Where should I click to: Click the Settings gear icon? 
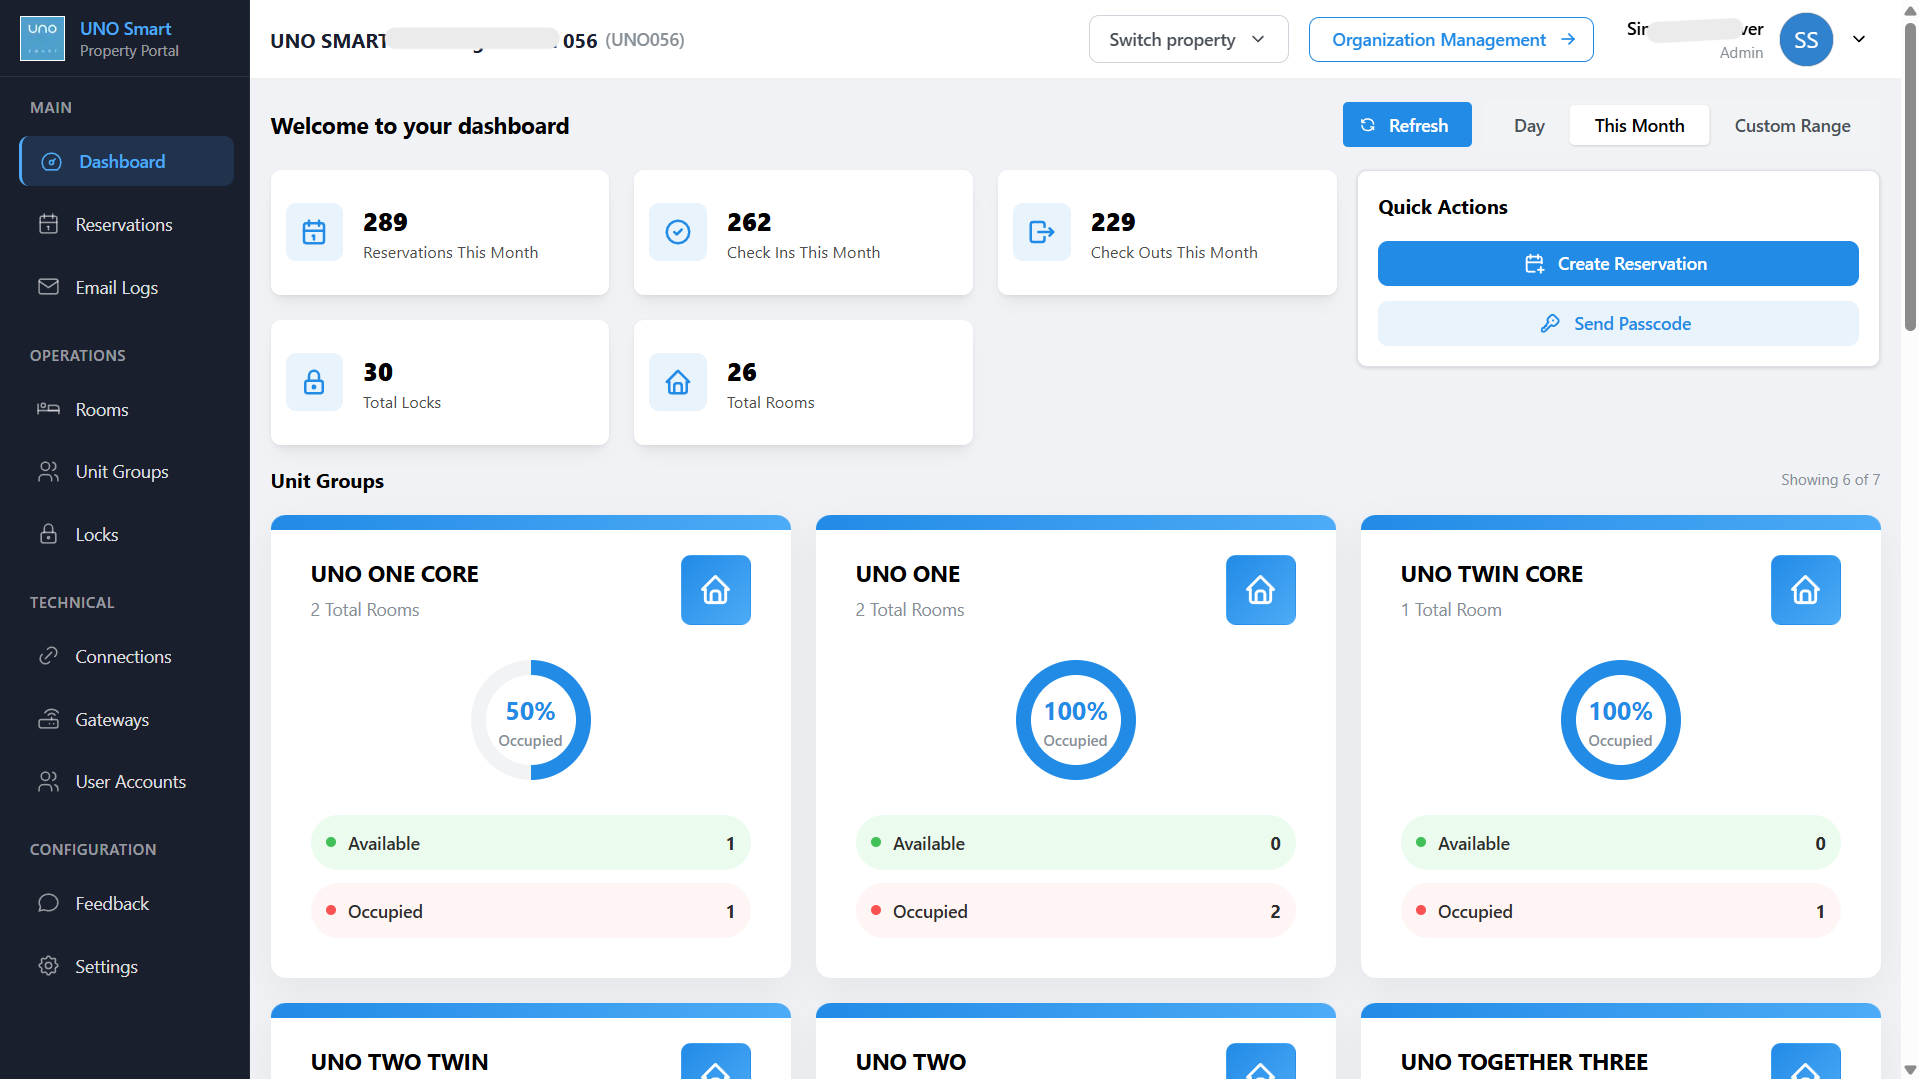pyautogui.click(x=48, y=966)
